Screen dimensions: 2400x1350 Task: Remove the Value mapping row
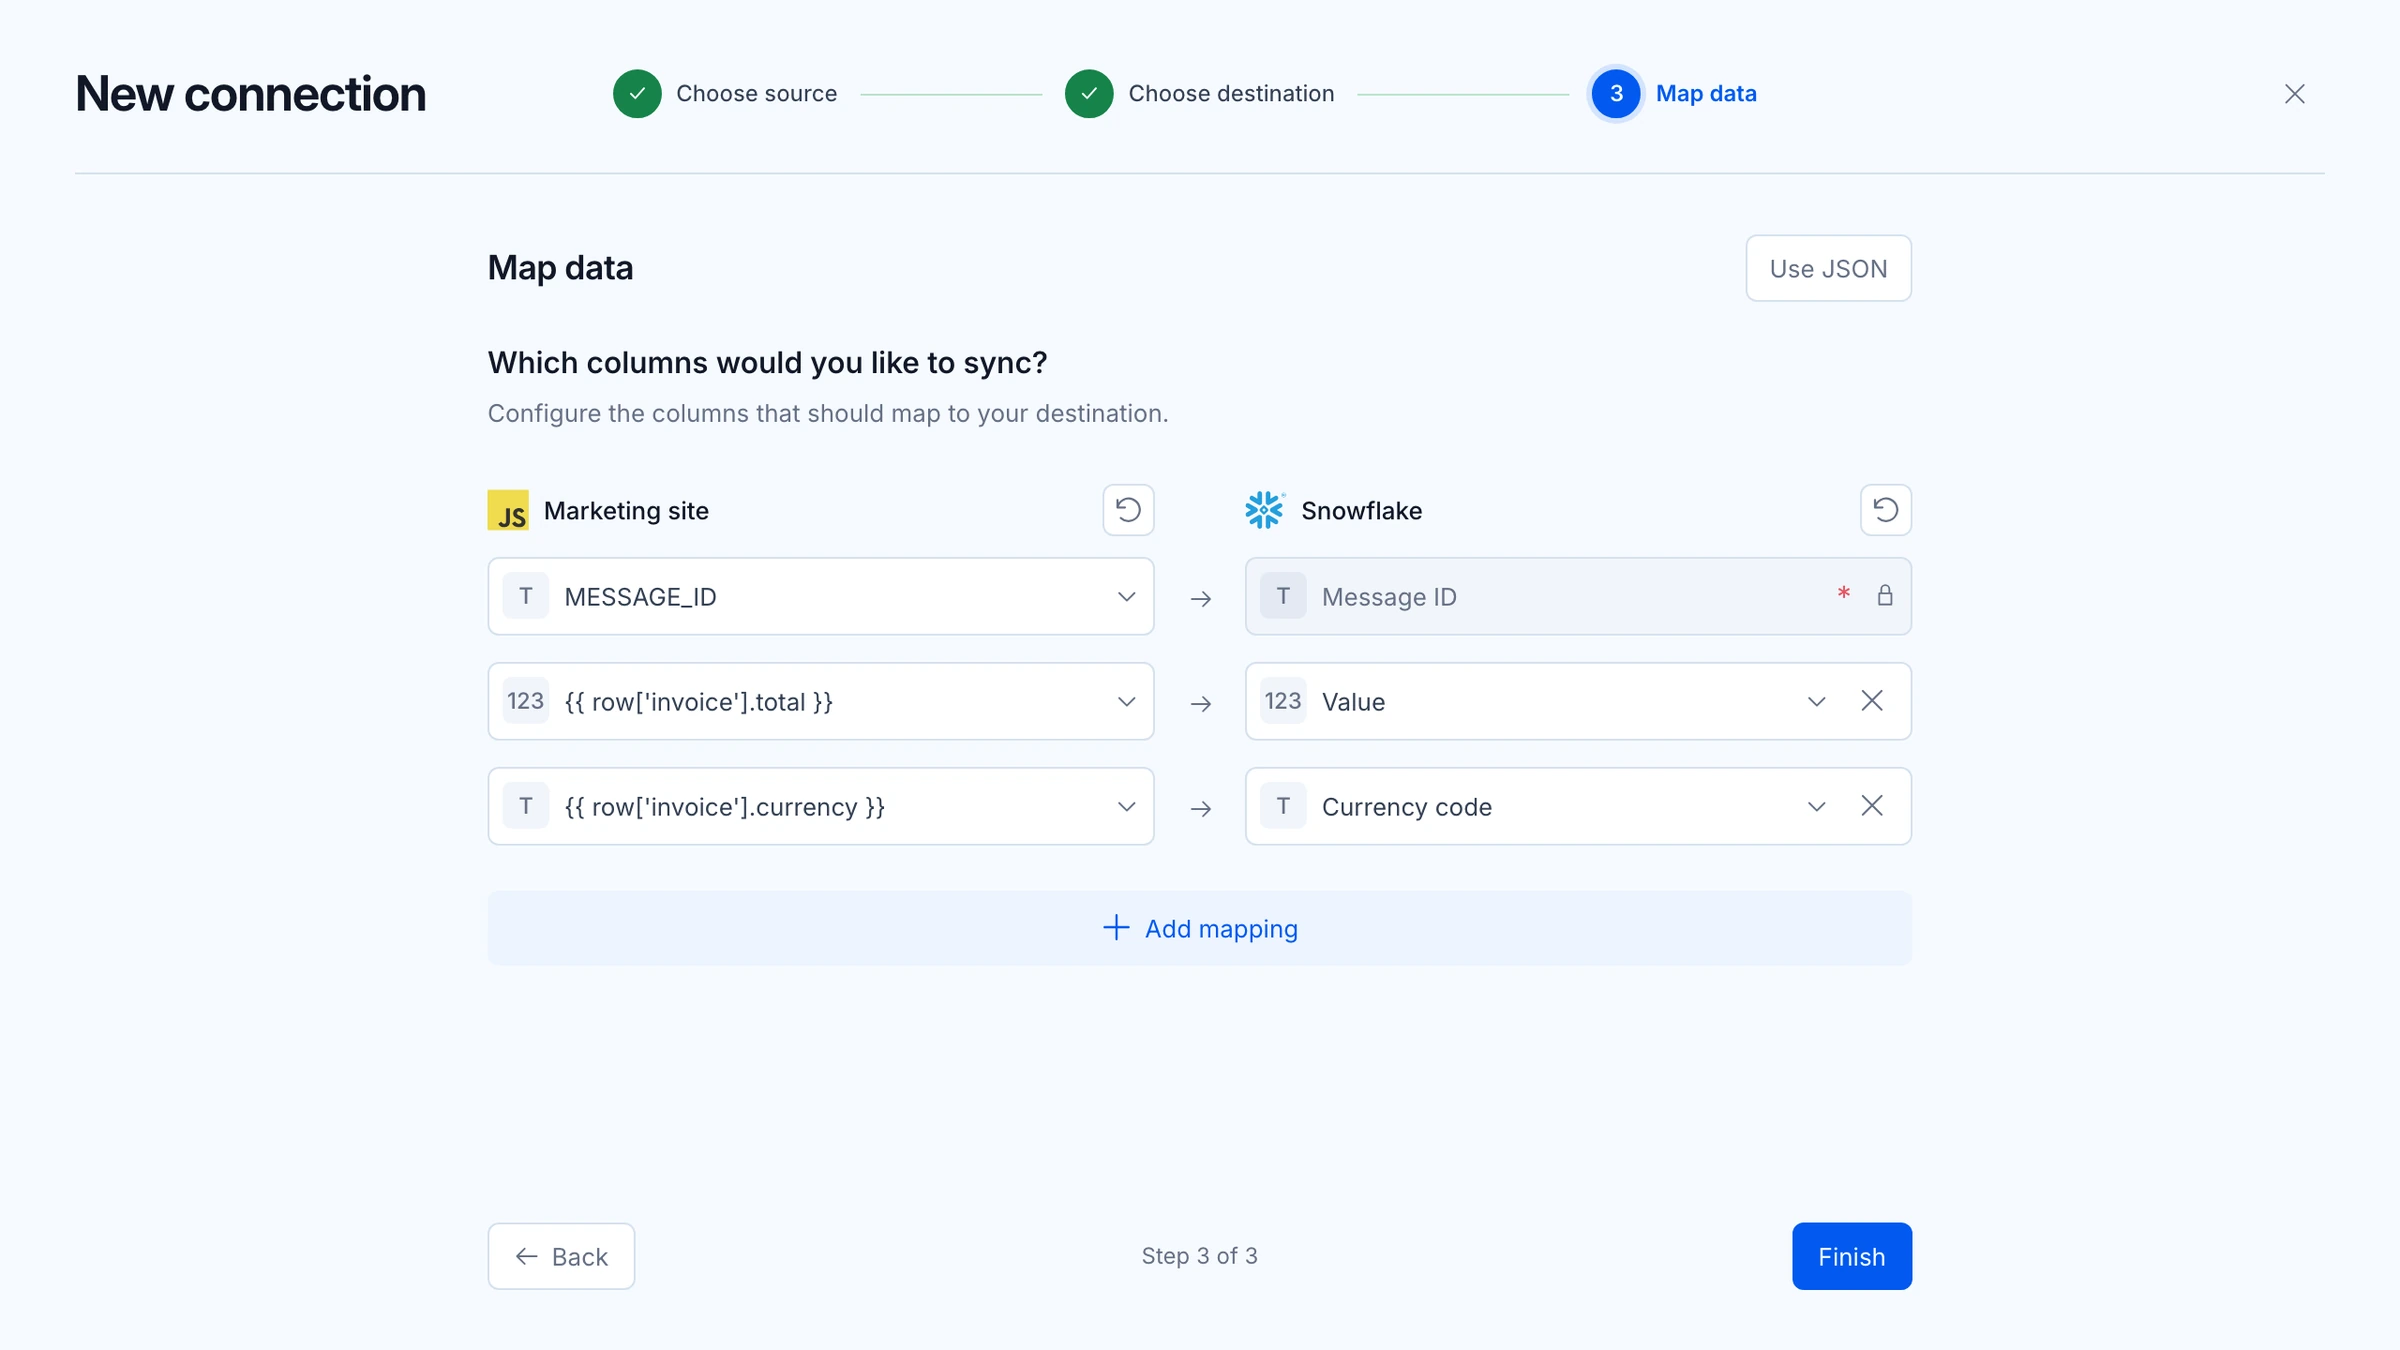tap(1872, 701)
